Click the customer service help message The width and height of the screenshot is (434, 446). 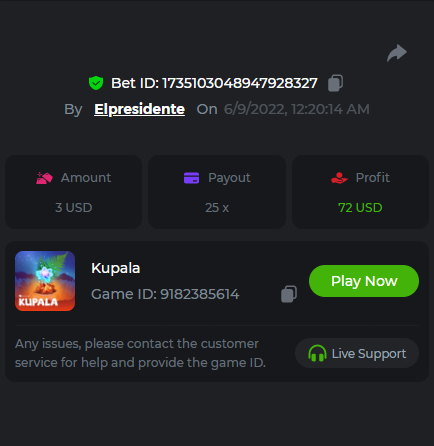tap(140, 353)
